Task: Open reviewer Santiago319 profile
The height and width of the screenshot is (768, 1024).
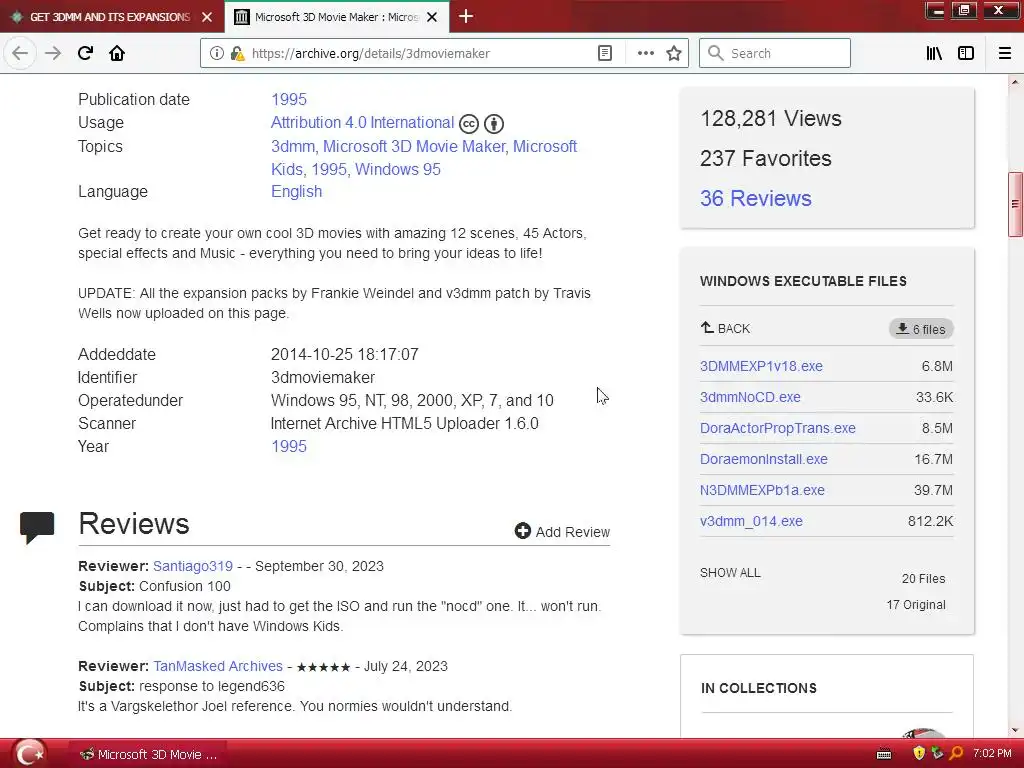Action: 193,566
